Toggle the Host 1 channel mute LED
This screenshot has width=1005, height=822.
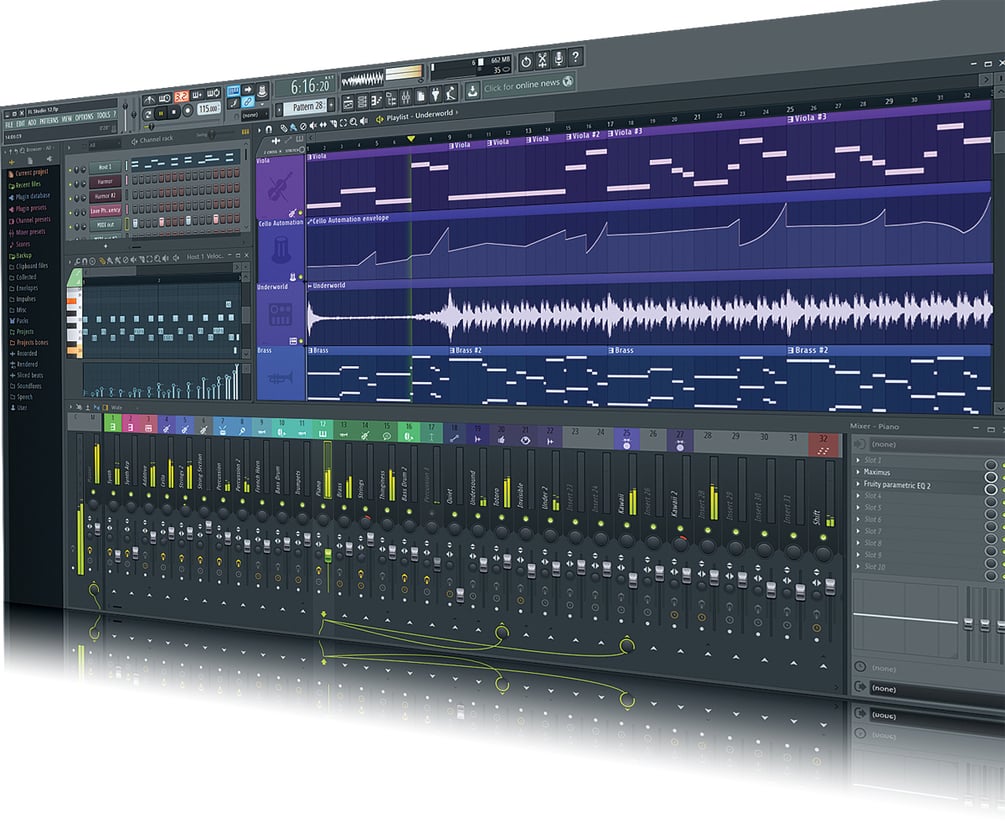71,170
